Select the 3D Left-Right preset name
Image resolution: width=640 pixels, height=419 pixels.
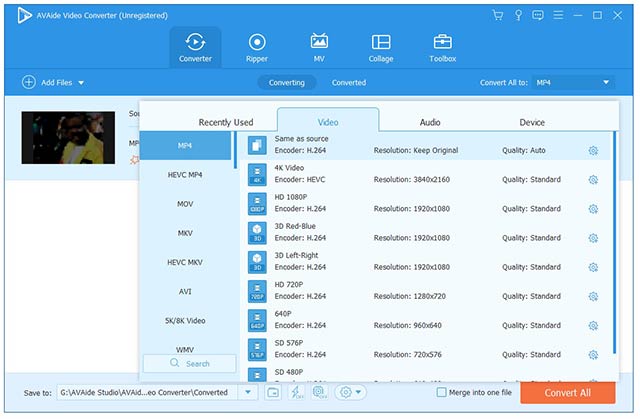point(296,255)
